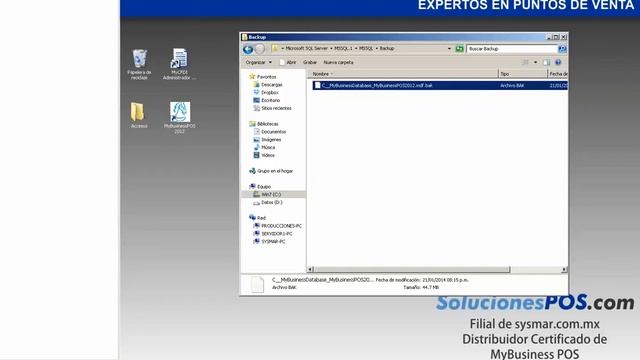This screenshot has height=360, width=640.
Task: Open the Vídeos library
Action: coord(268,156)
